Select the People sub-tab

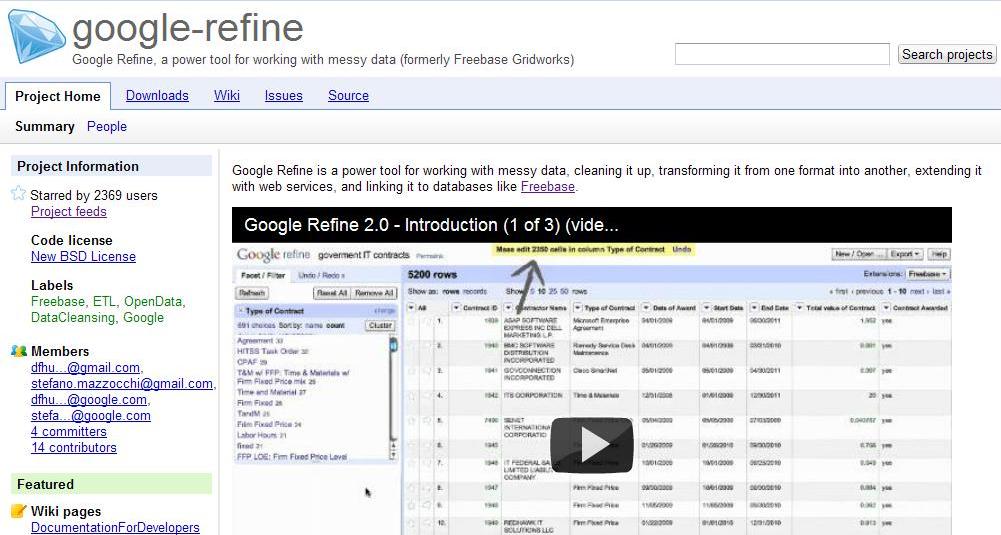tap(107, 126)
